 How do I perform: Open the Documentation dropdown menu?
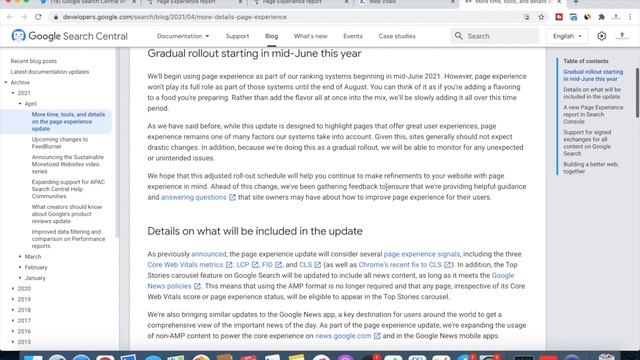(x=183, y=36)
